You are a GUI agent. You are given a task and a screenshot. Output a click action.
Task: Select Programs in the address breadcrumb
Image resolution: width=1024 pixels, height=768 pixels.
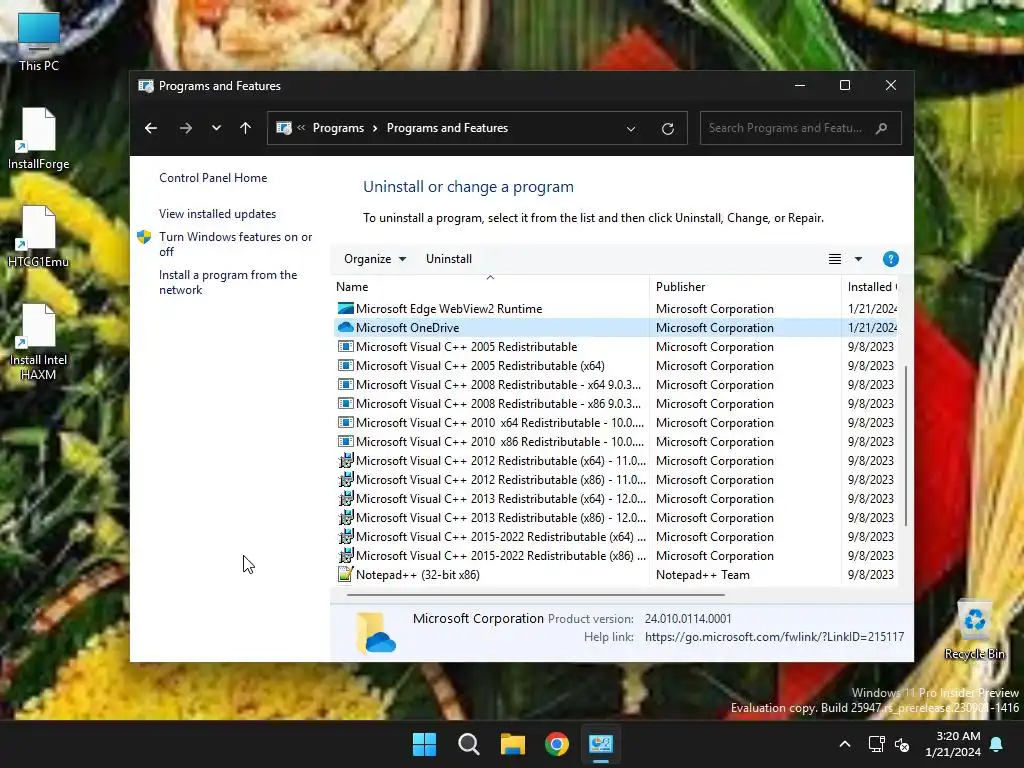click(338, 128)
